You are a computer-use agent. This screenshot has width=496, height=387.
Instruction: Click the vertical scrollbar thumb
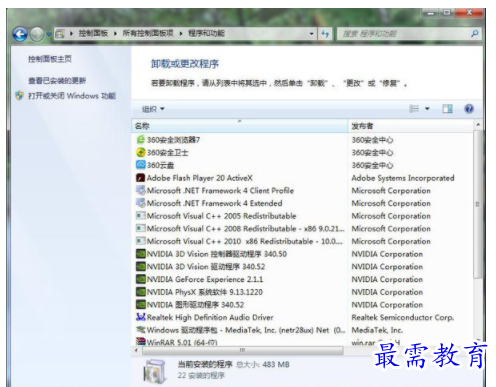coord(478,204)
